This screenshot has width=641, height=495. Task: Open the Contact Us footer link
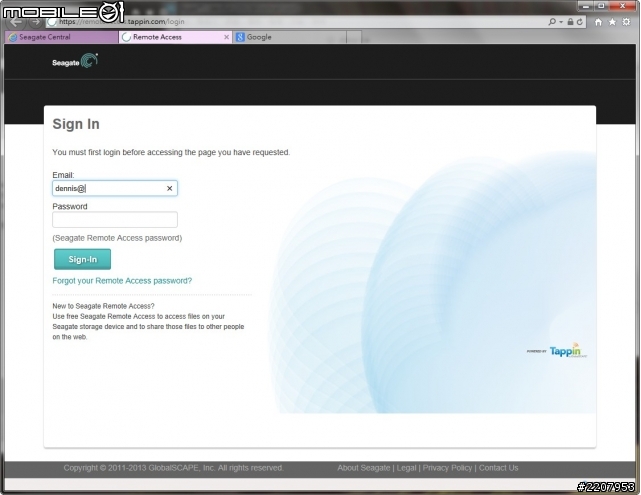pos(498,468)
